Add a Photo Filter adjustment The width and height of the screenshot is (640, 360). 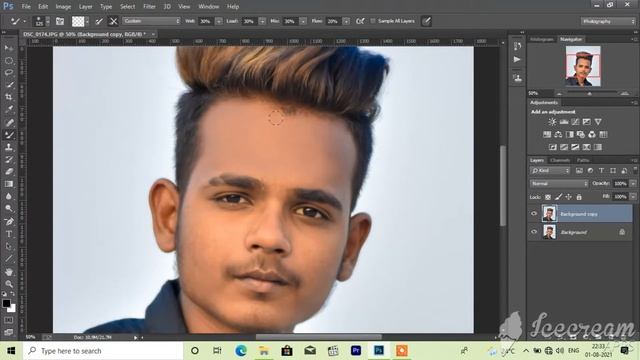580,134
